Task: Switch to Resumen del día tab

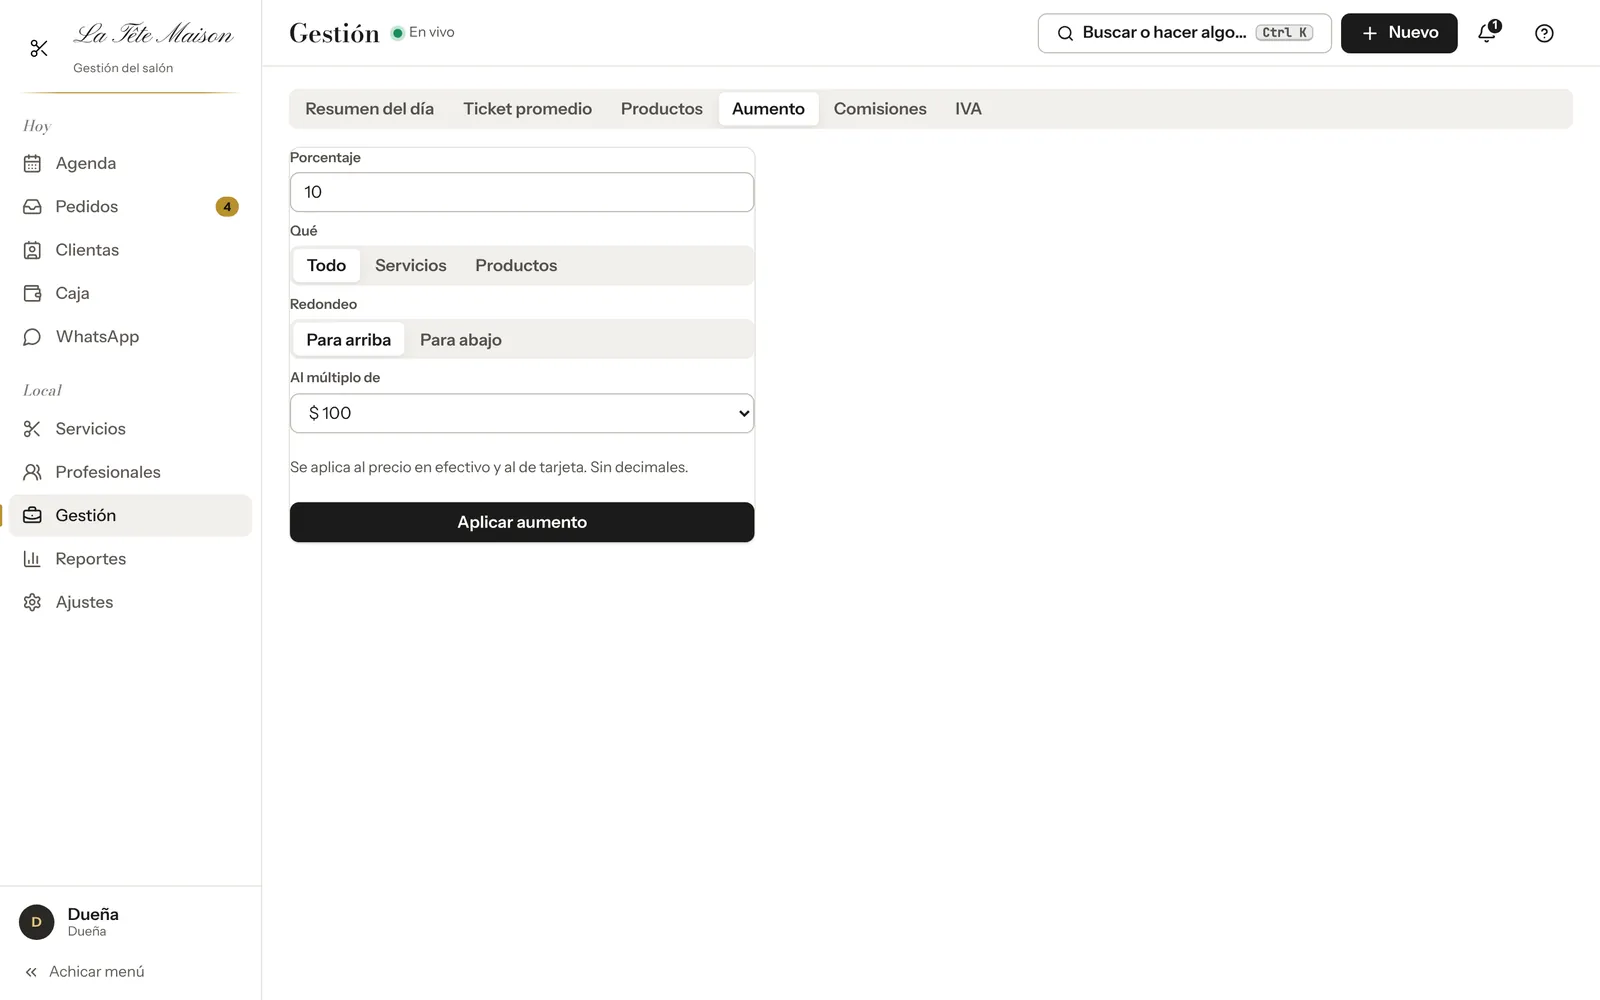Action: [369, 109]
